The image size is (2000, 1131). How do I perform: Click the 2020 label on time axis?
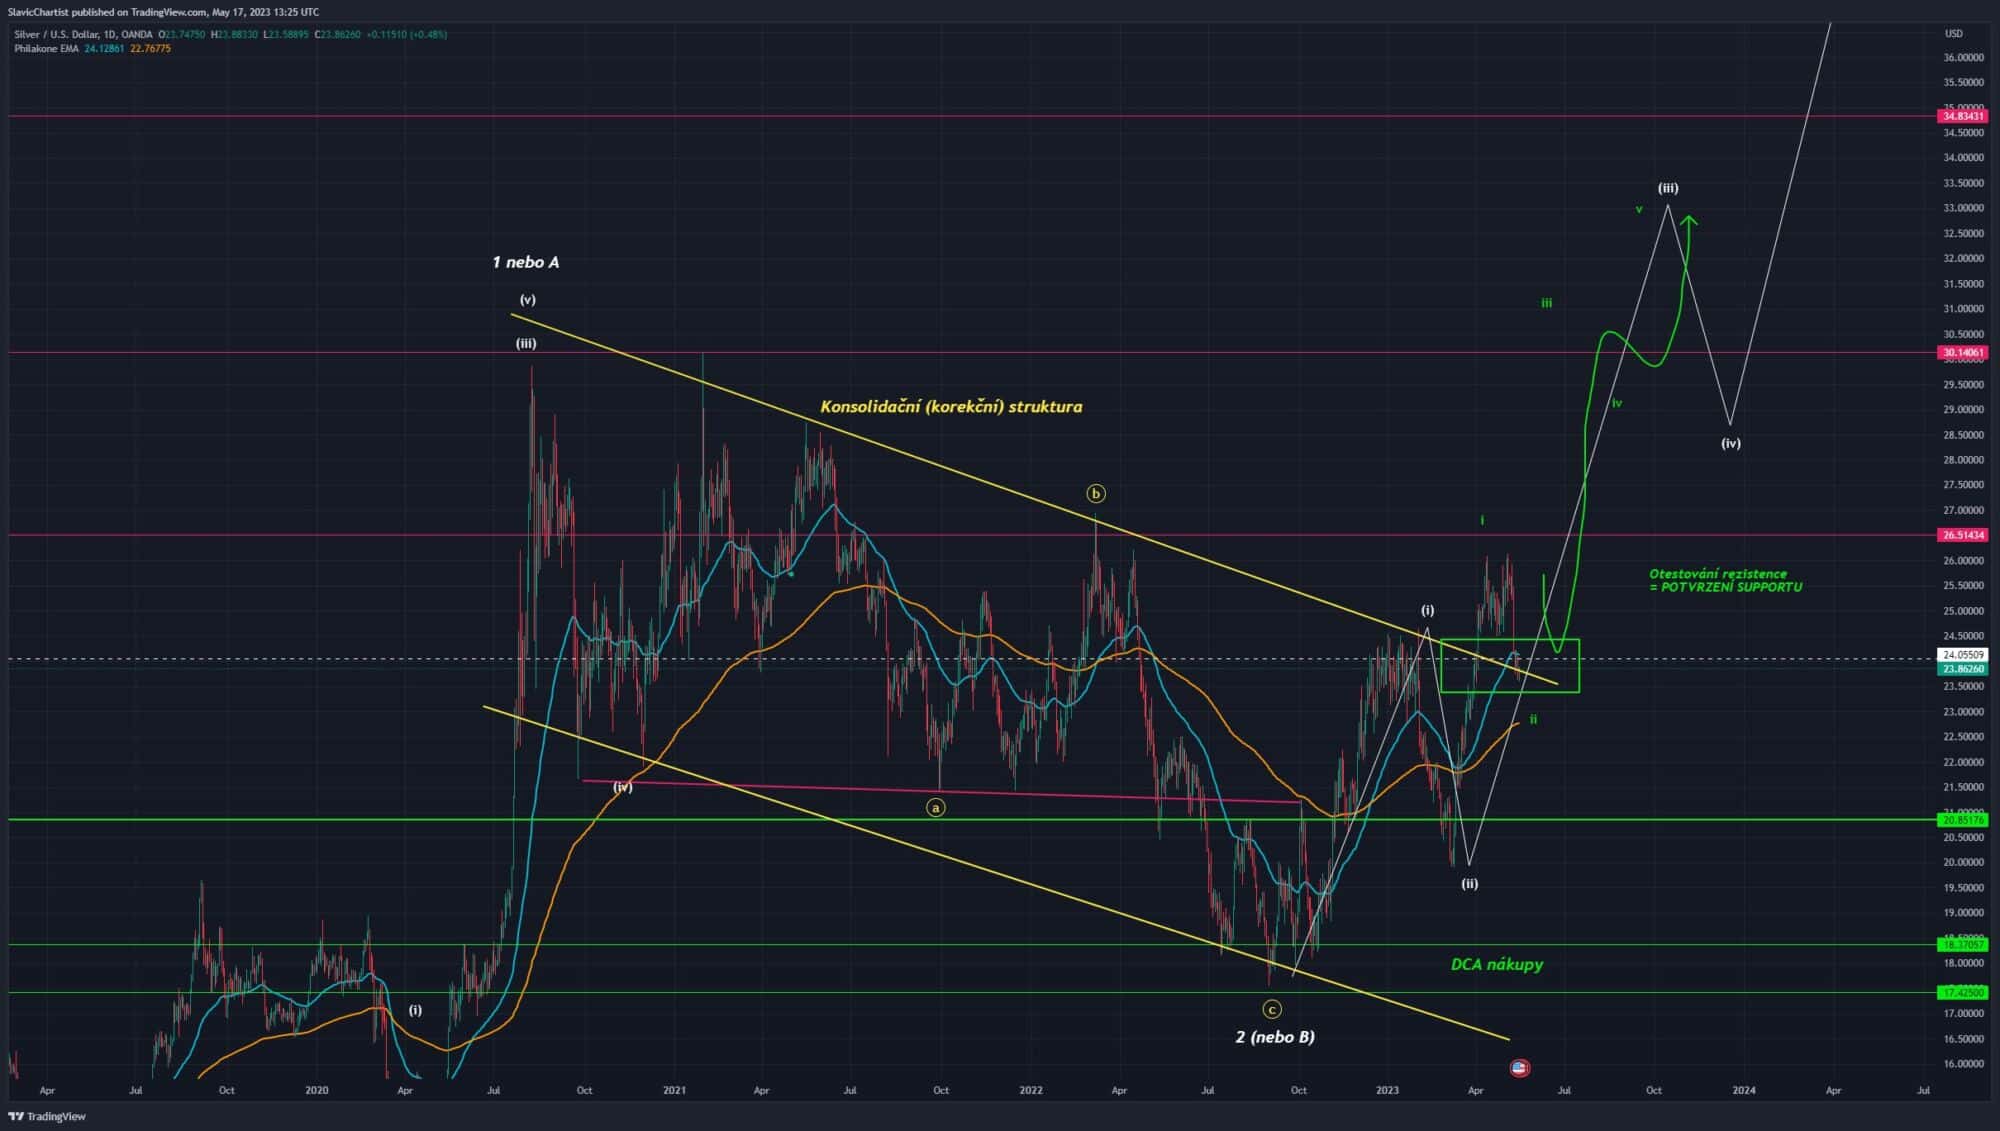[316, 1090]
